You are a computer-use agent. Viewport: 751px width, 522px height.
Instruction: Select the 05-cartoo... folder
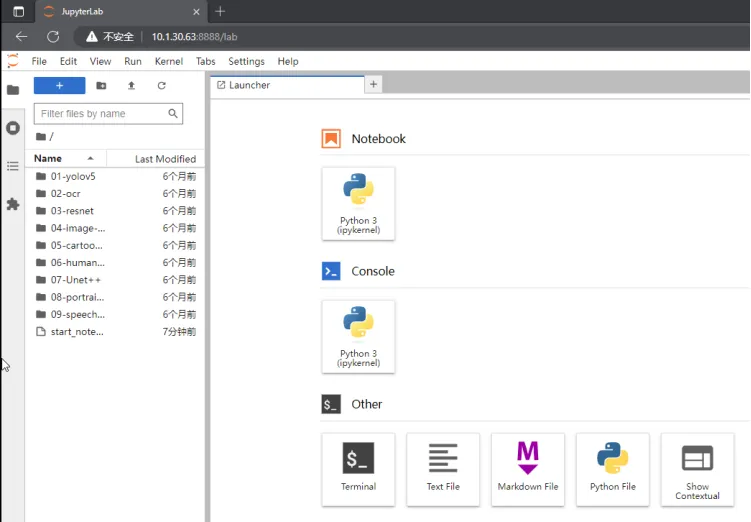point(115,245)
